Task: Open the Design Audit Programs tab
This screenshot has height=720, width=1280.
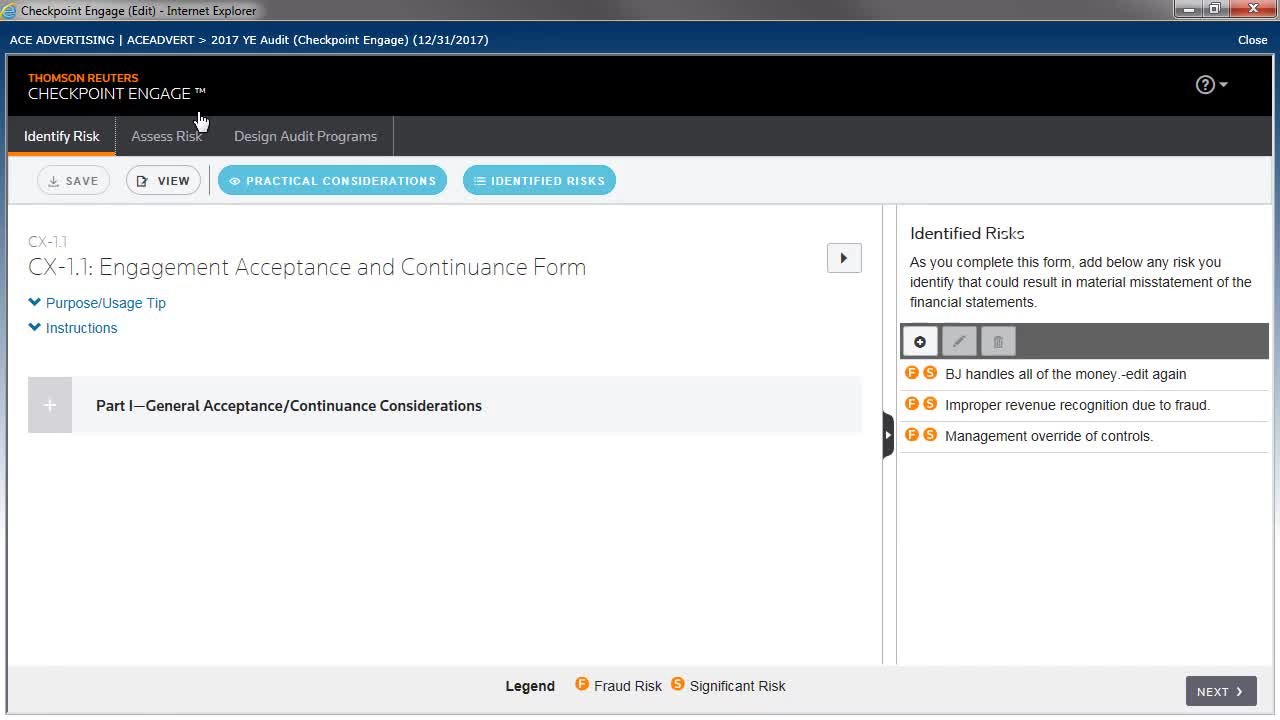Action: pos(305,136)
